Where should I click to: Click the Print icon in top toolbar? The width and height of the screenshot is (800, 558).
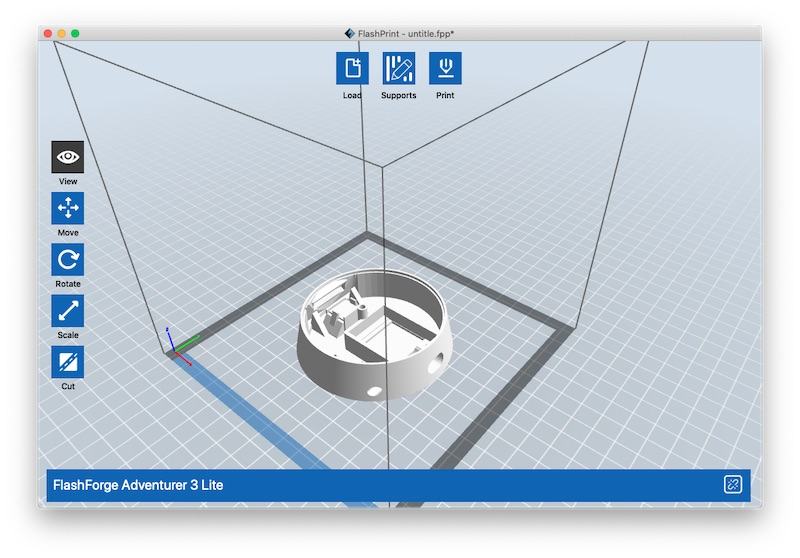[x=445, y=68]
